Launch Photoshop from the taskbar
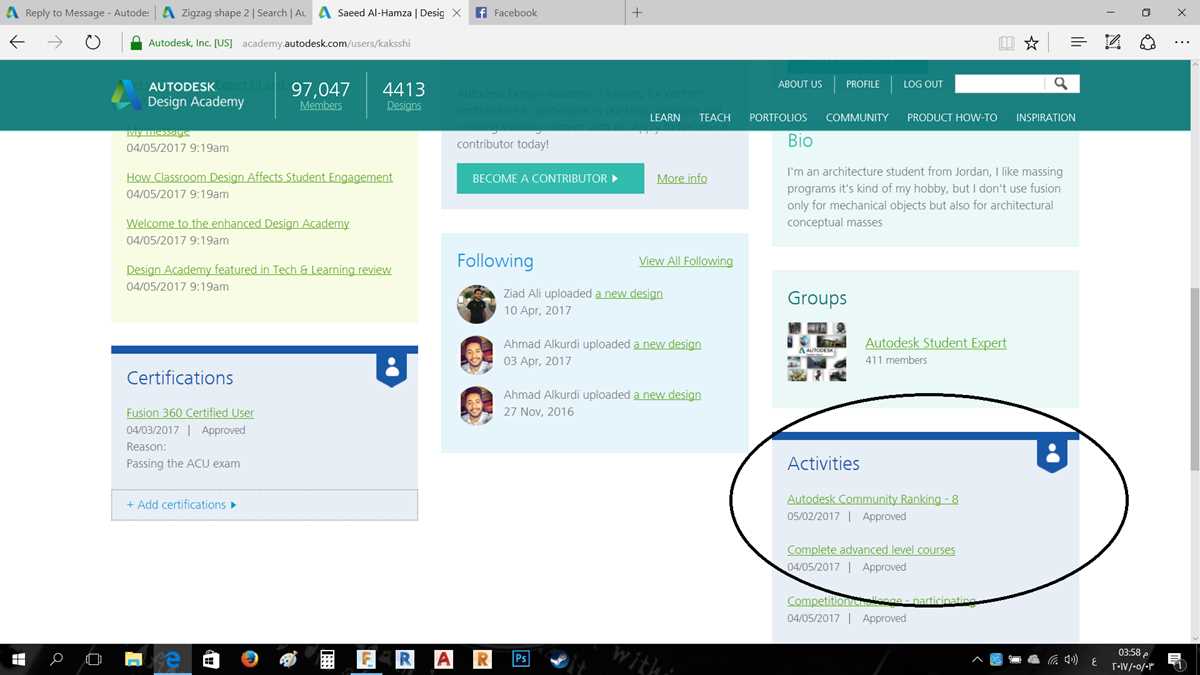The image size is (1200, 675). point(521,659)
